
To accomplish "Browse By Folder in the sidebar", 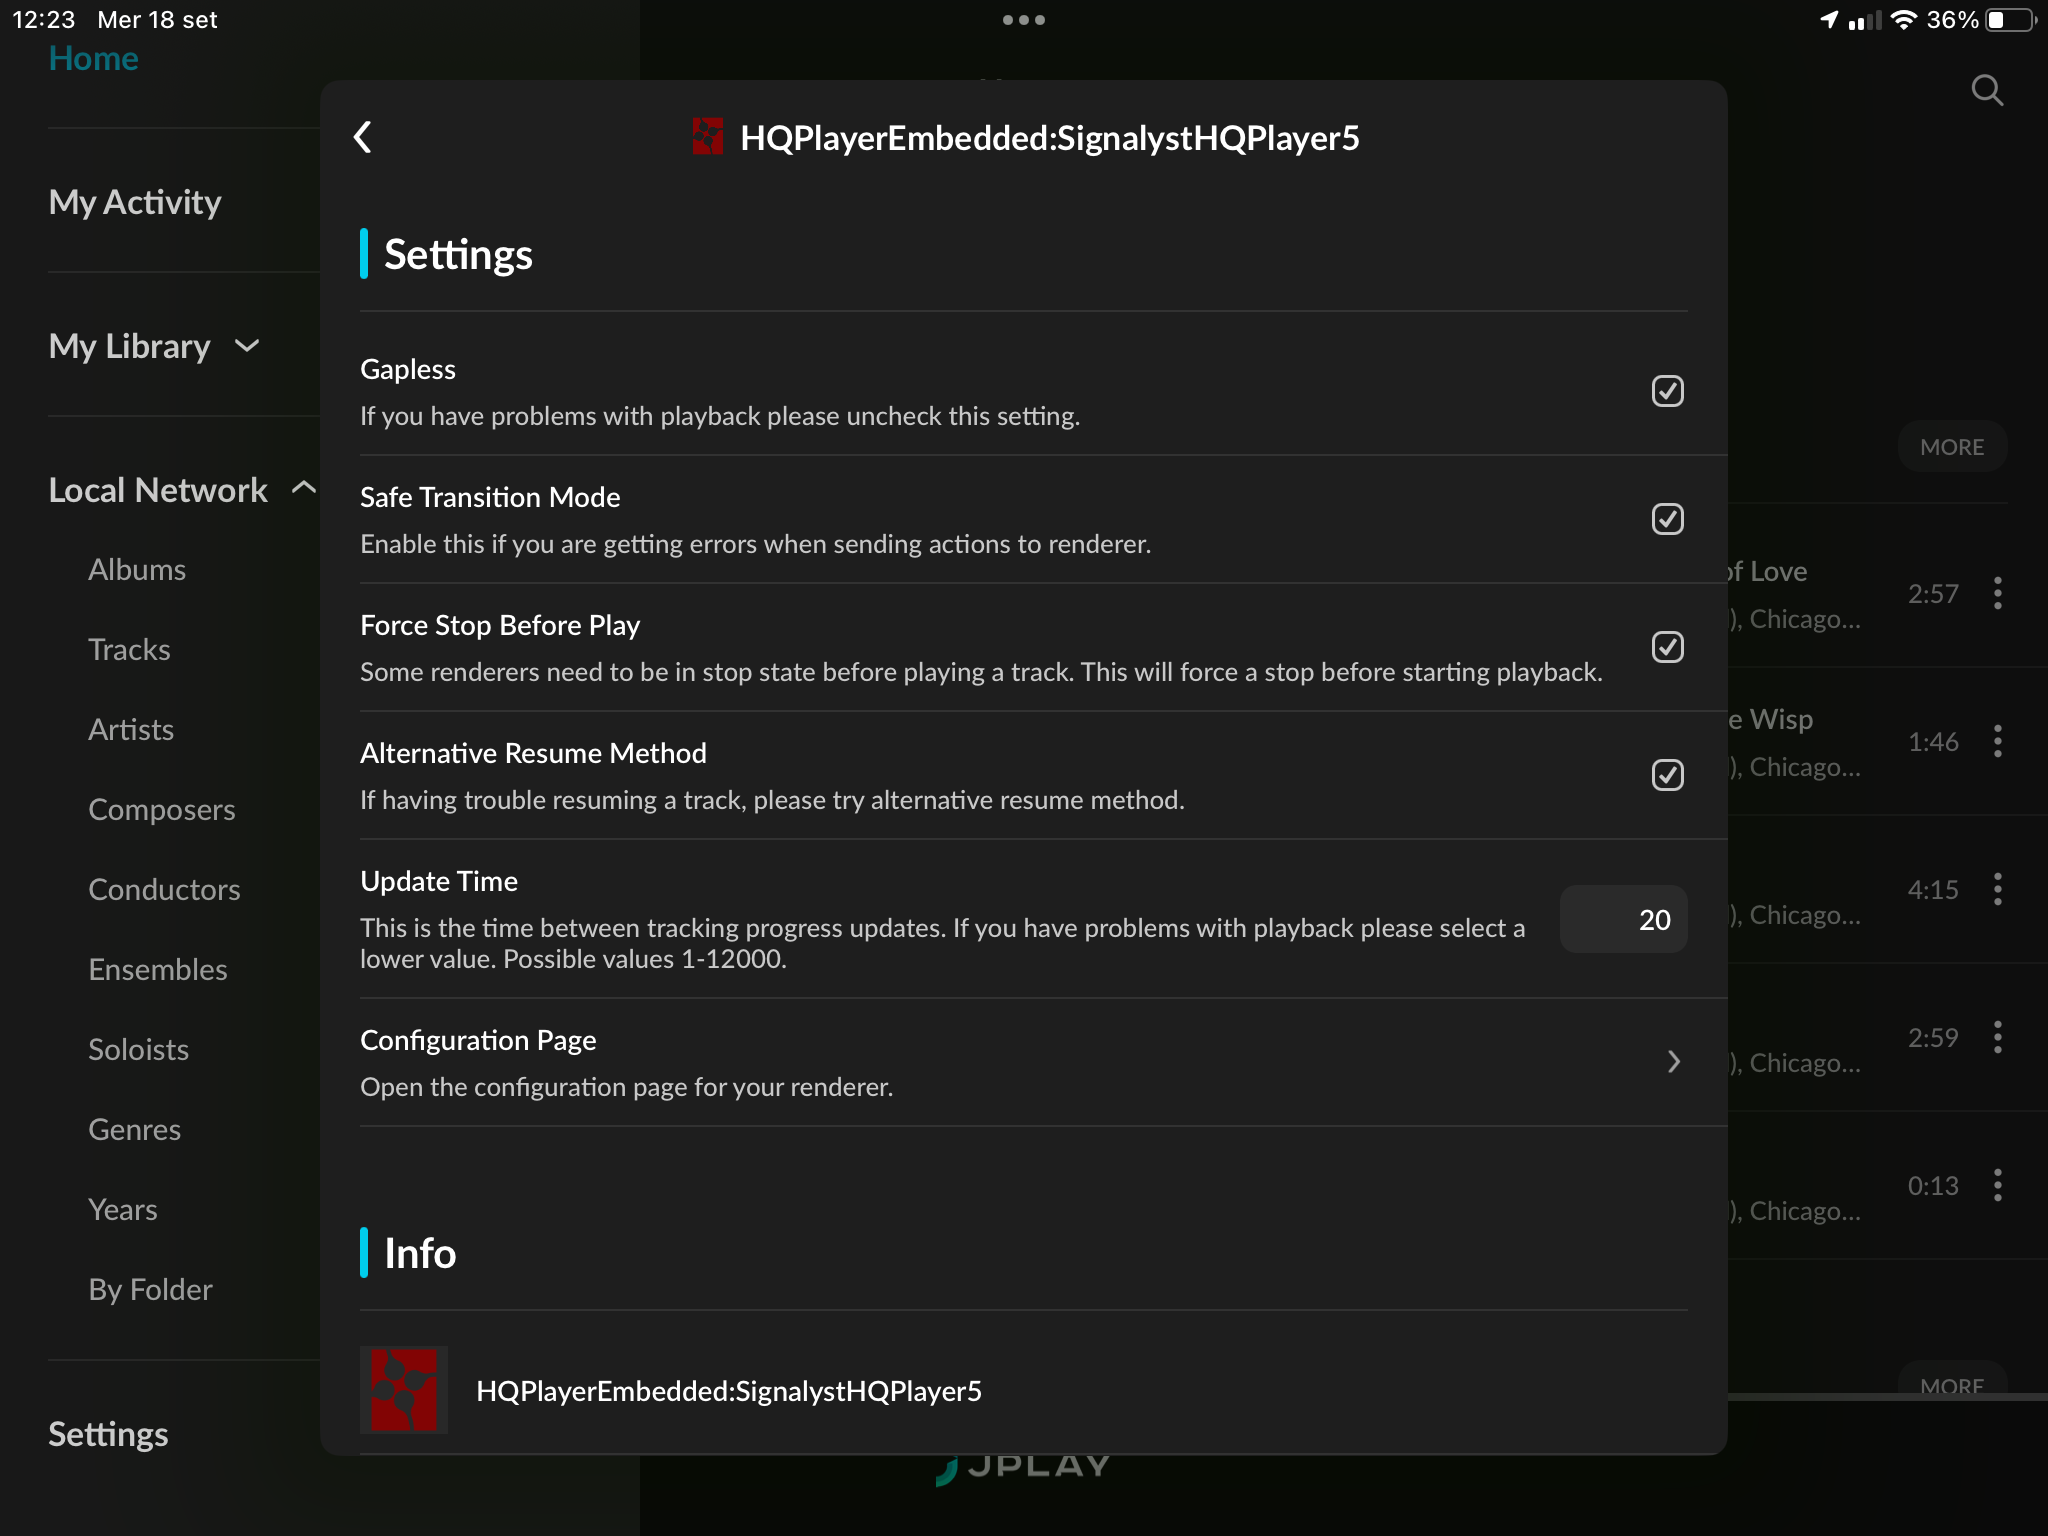I will (x=150, y=1289).
